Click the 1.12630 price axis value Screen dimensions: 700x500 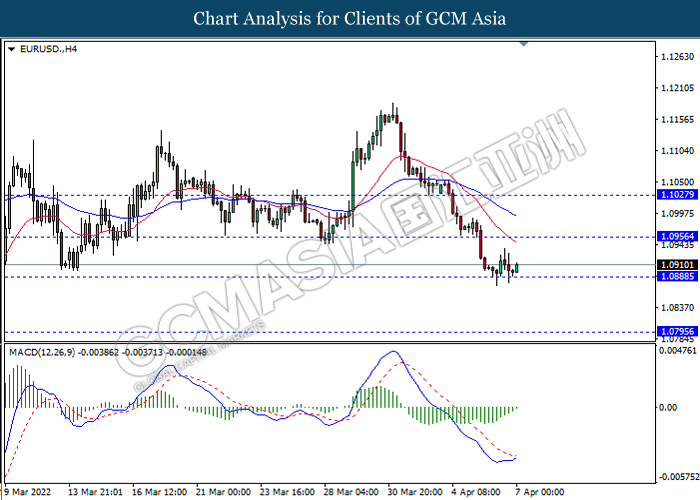pos(677,57)
